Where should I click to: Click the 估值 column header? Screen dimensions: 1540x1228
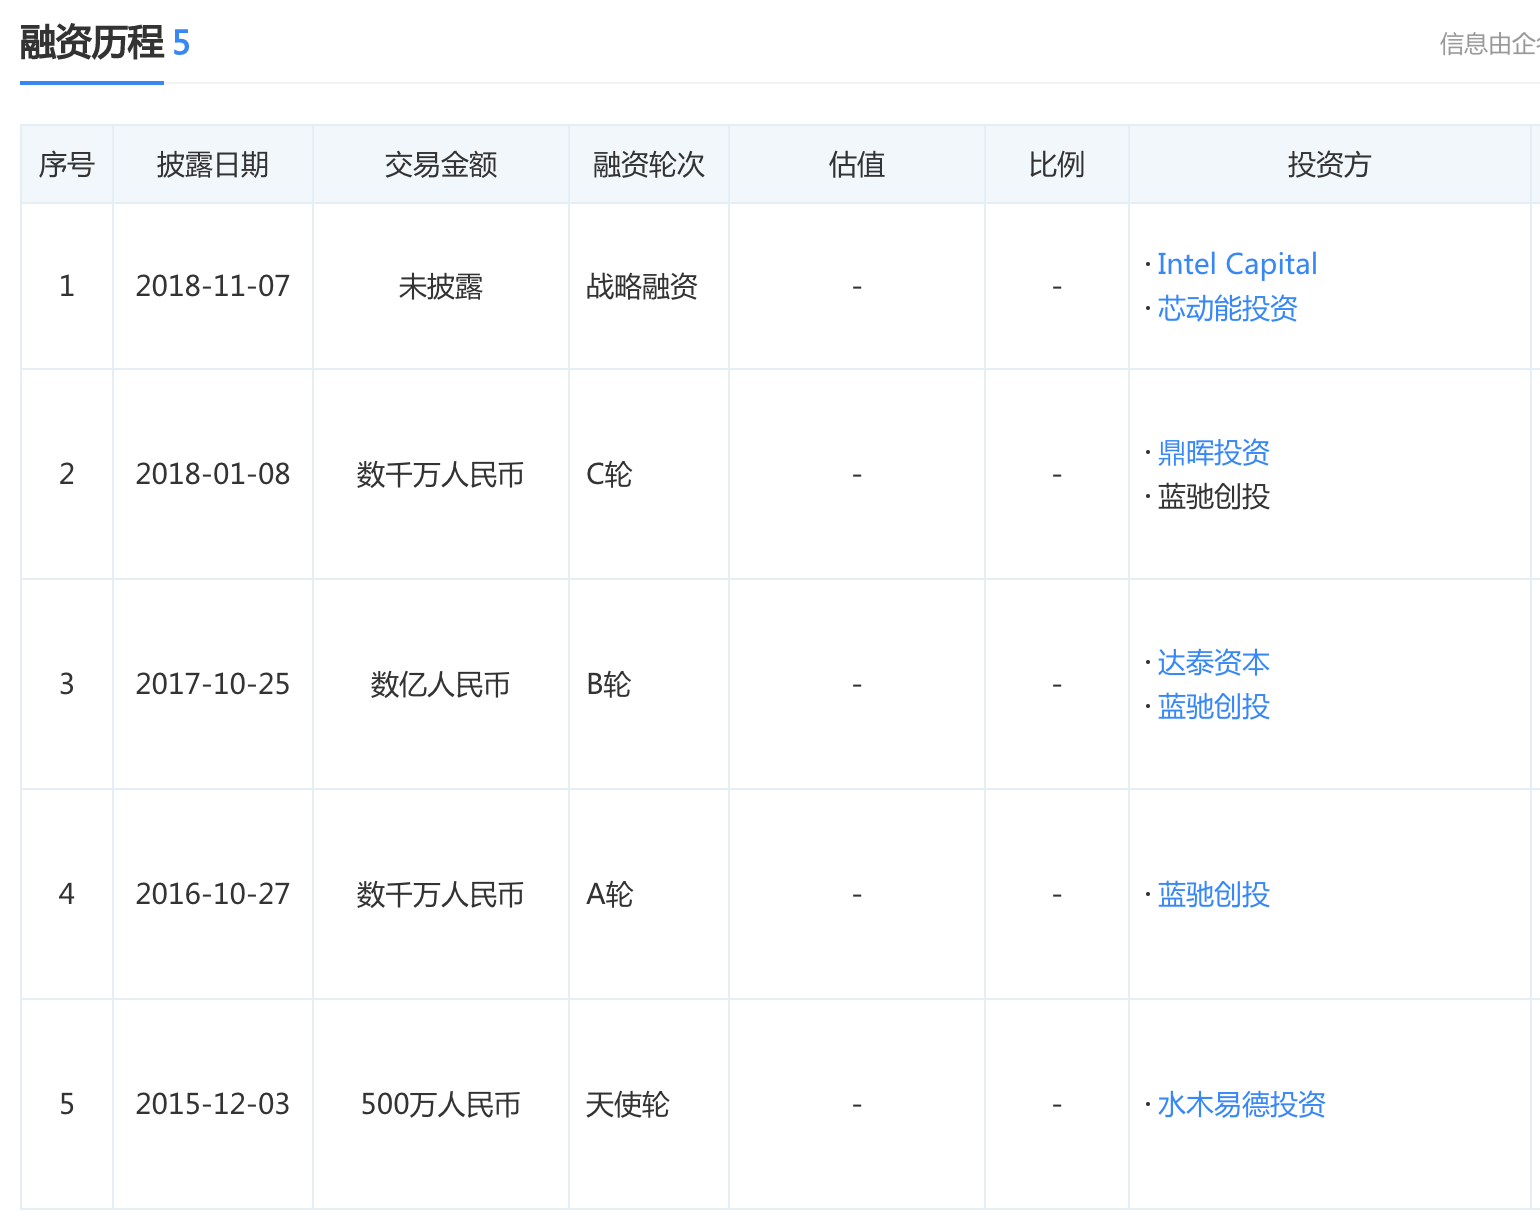tap(857, 164)
